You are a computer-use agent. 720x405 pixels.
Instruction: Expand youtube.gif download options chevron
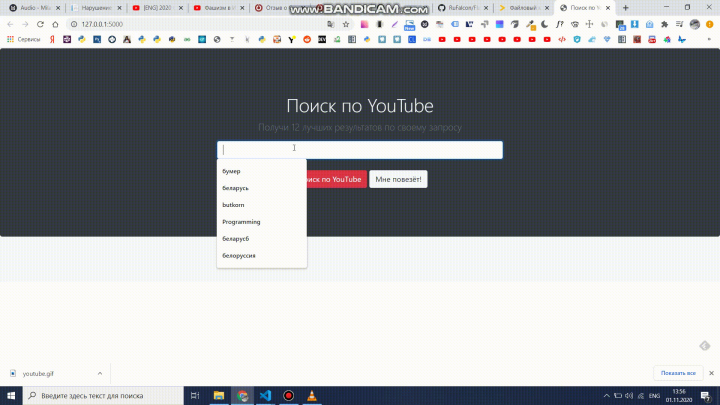coord(100,373)
